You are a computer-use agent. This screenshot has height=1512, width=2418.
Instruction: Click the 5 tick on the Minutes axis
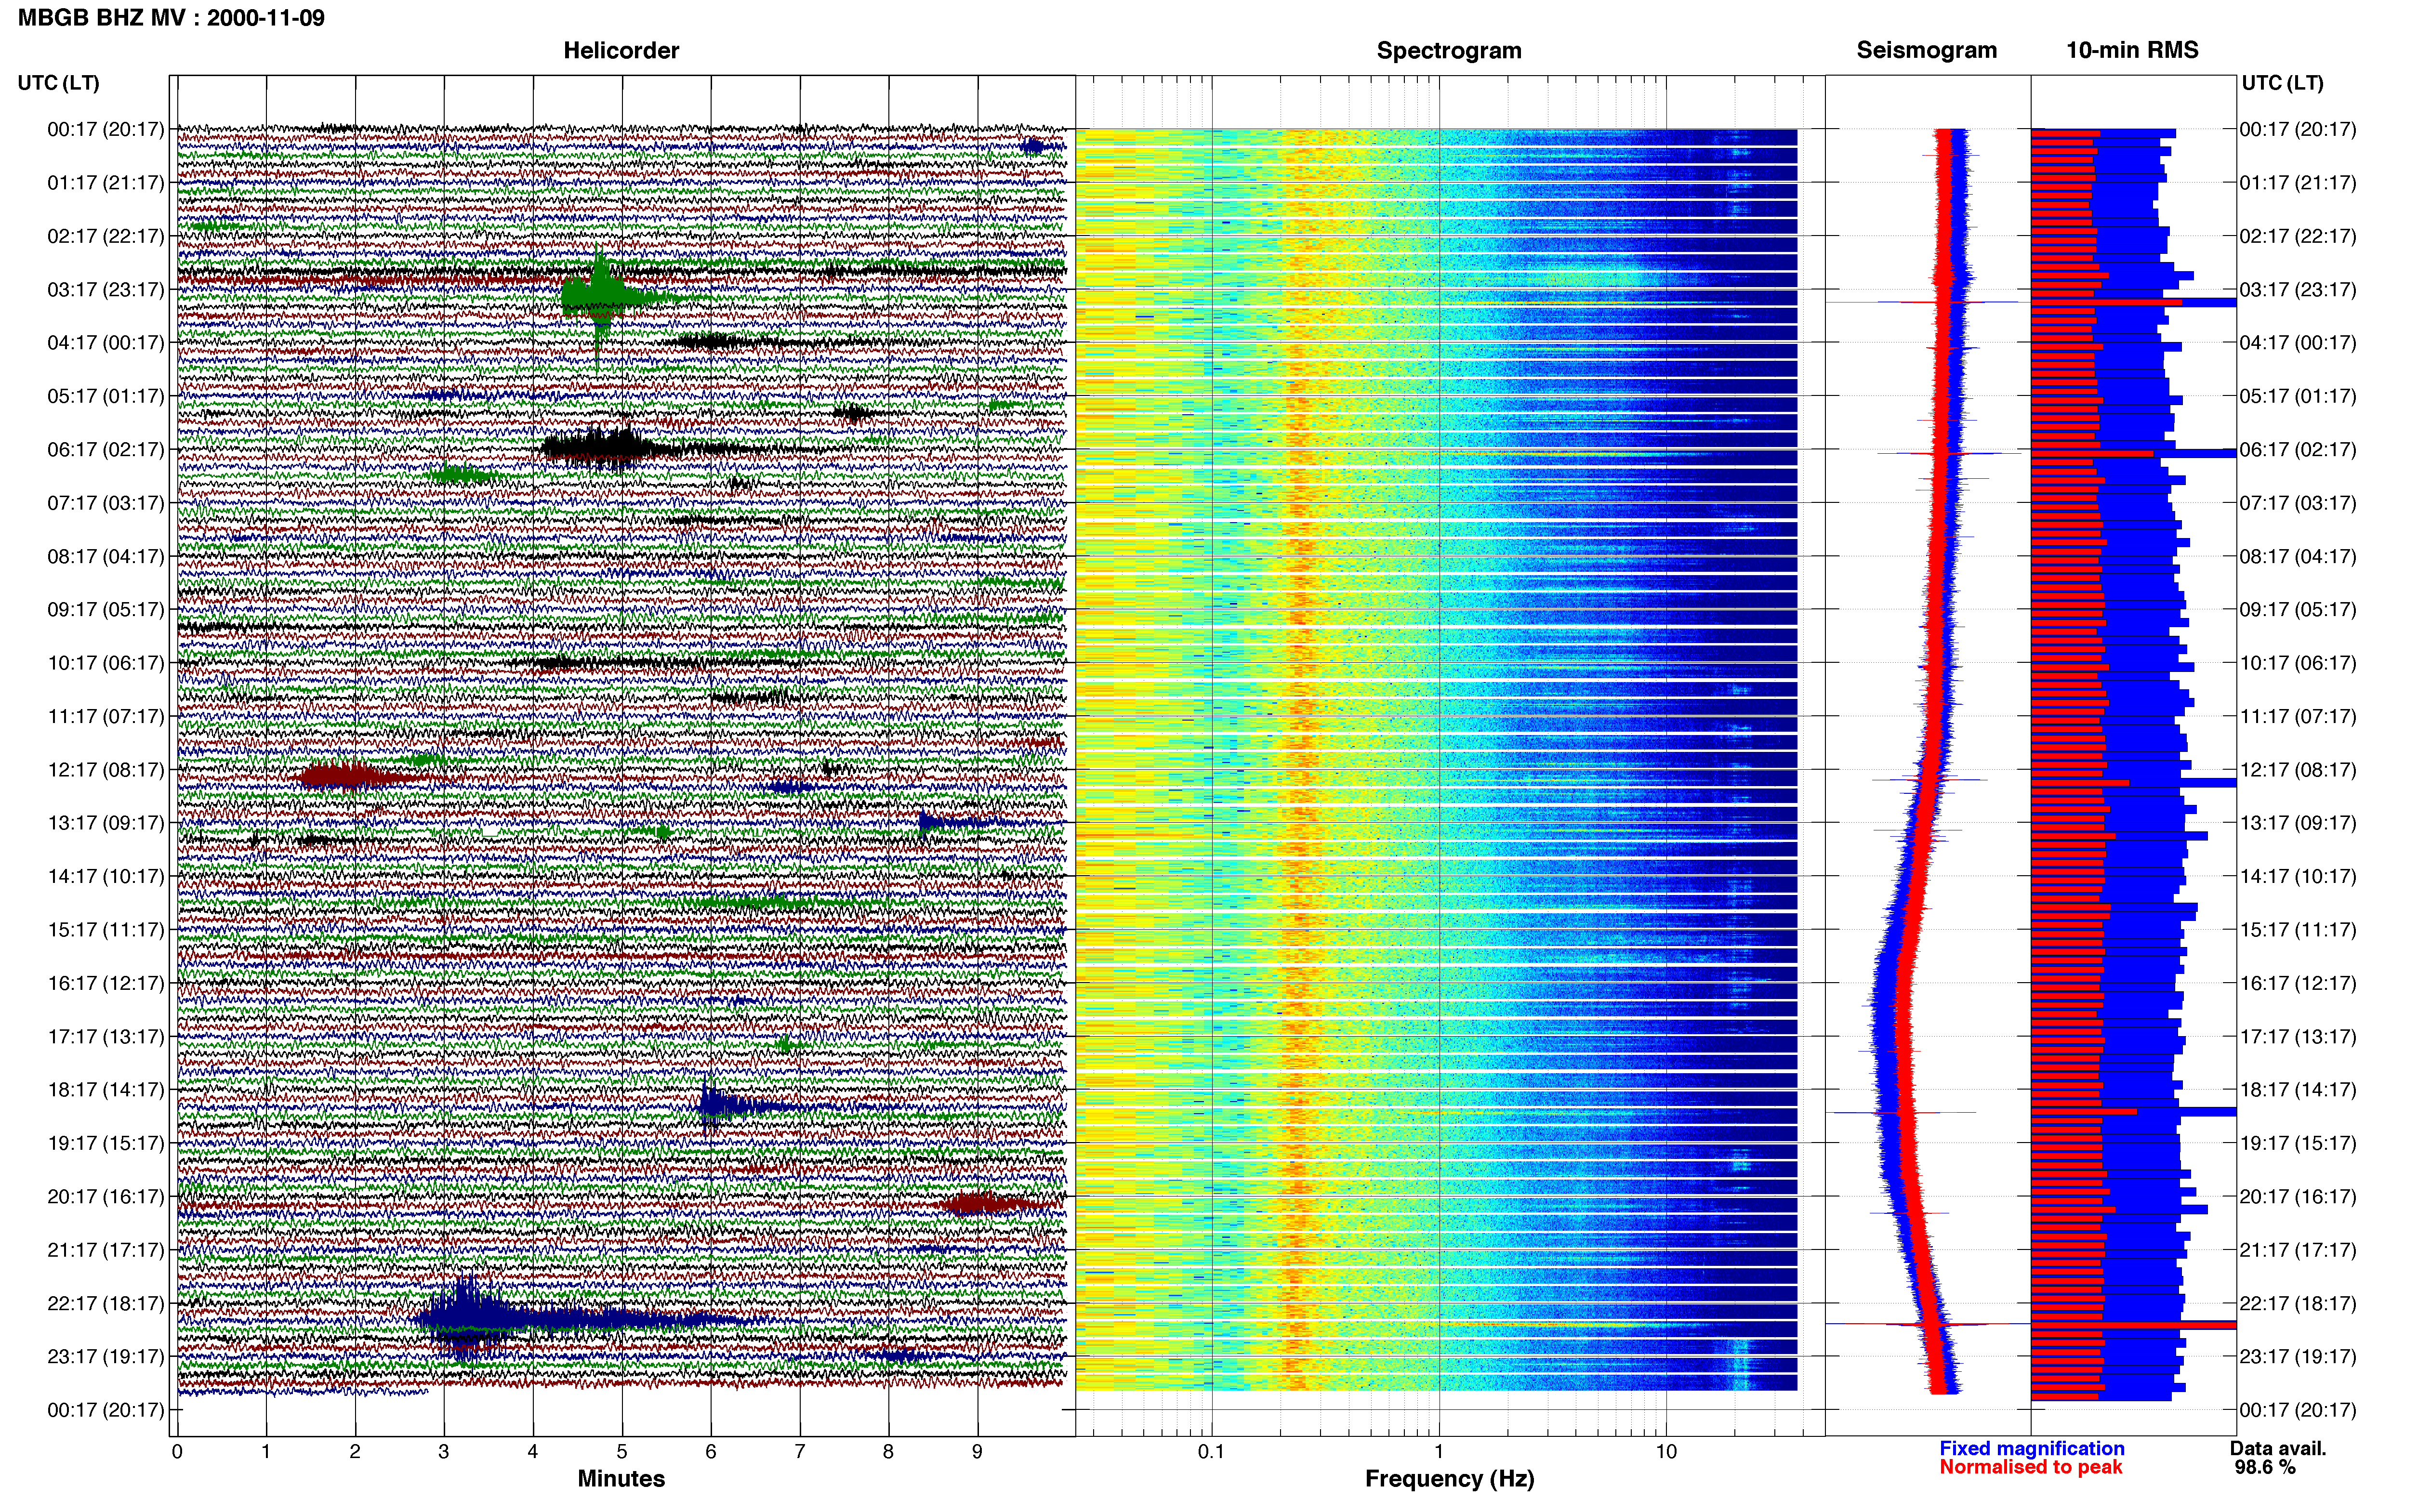[x=622, y=1452]
